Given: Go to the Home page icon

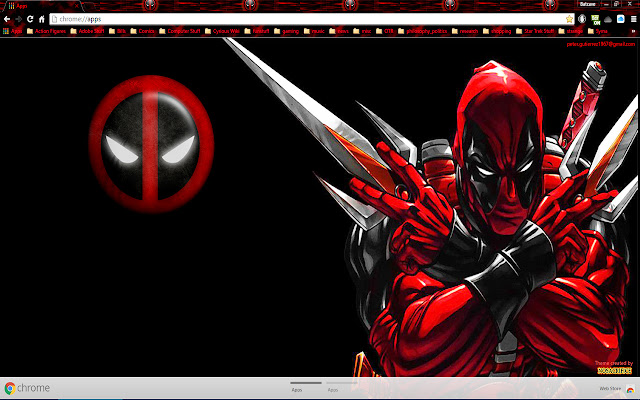Looking at the screenshot, I should coord(41,19).
